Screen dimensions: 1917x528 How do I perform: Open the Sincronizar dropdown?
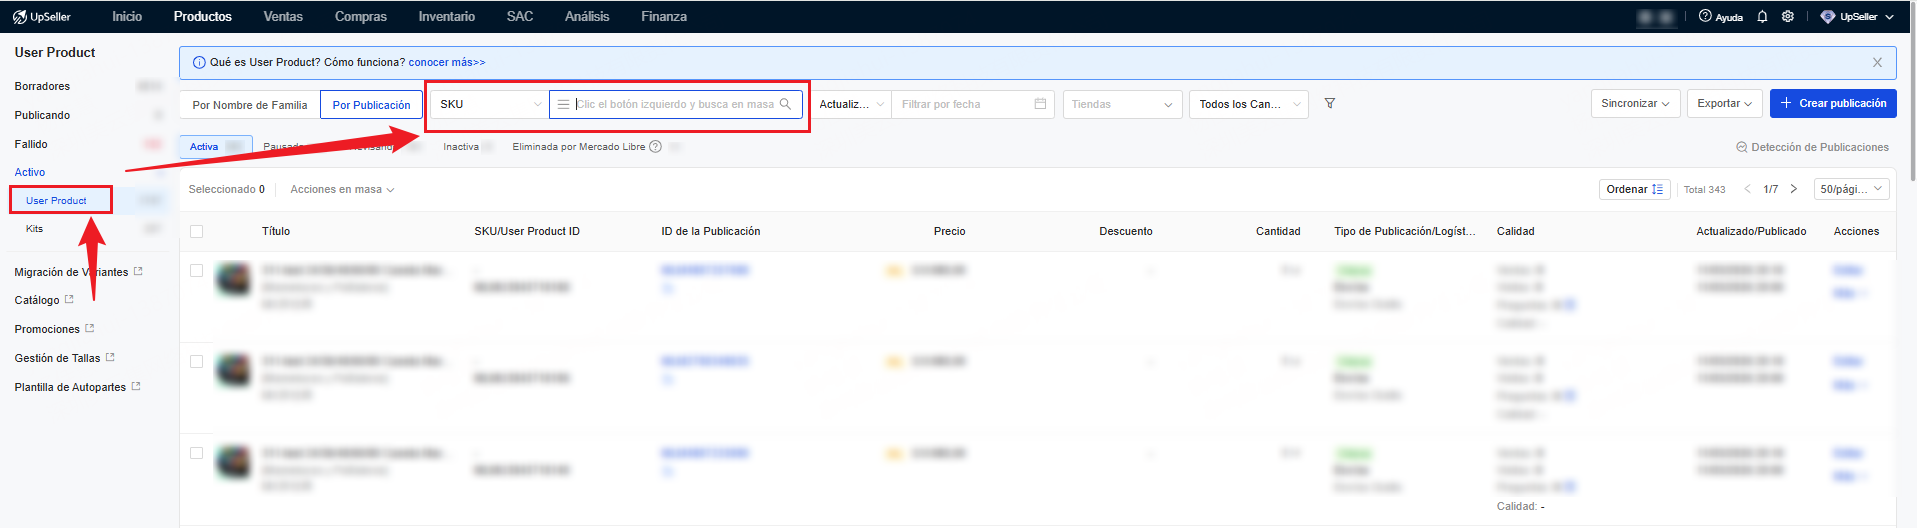click(1634, 104)
